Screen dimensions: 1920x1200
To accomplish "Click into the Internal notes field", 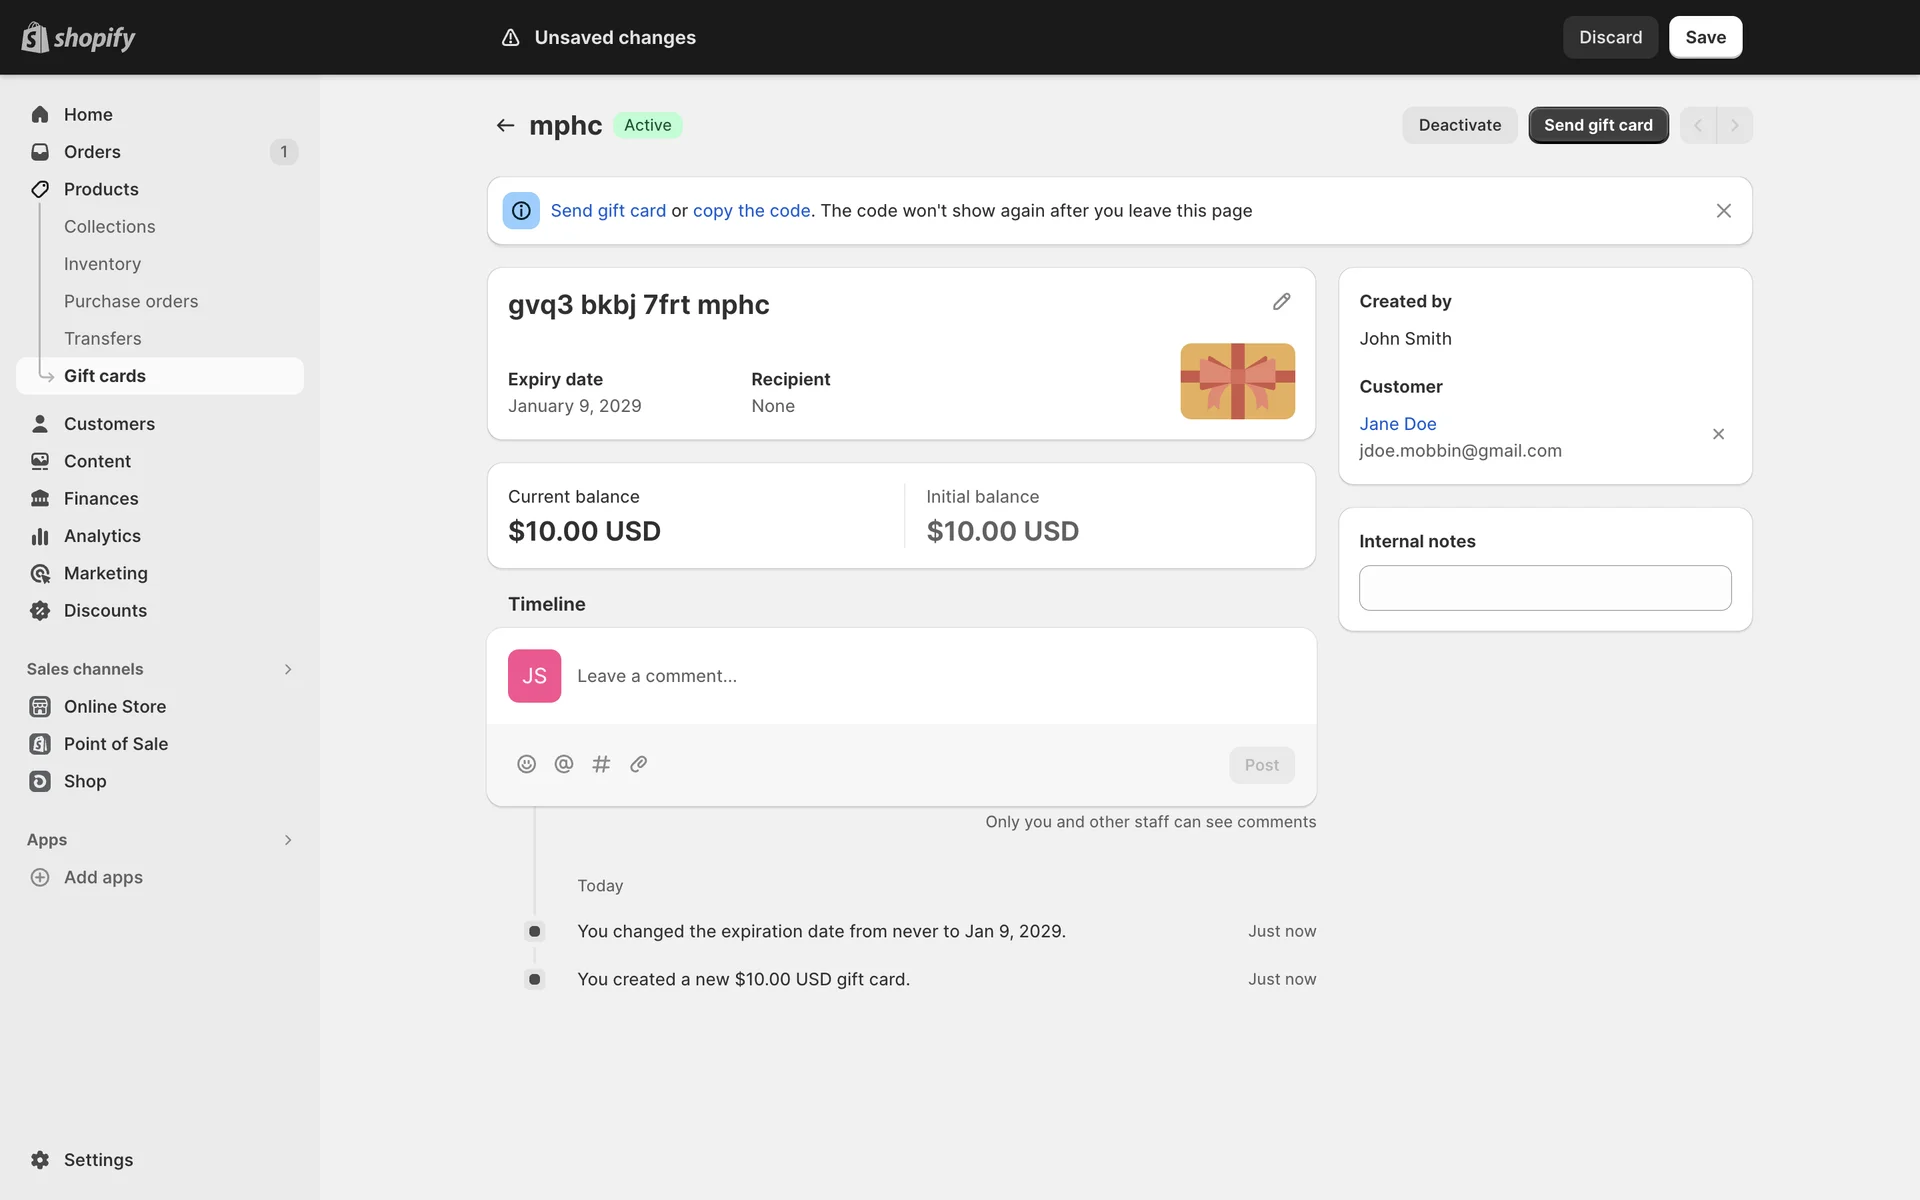I will click(x=1544, y=588).
